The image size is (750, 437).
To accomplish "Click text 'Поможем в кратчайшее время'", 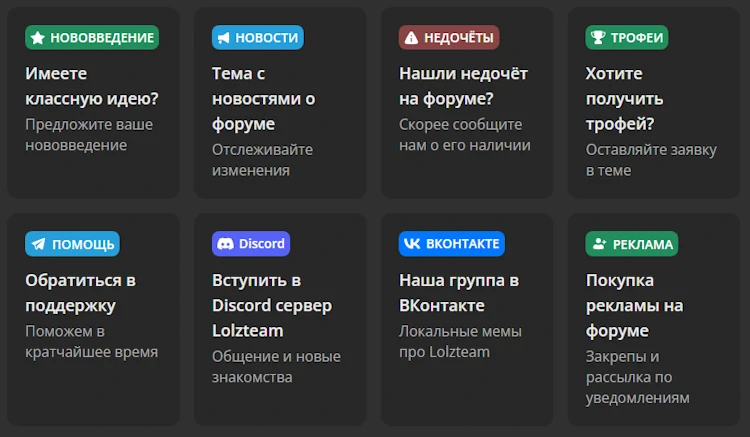I will point(91,341).
